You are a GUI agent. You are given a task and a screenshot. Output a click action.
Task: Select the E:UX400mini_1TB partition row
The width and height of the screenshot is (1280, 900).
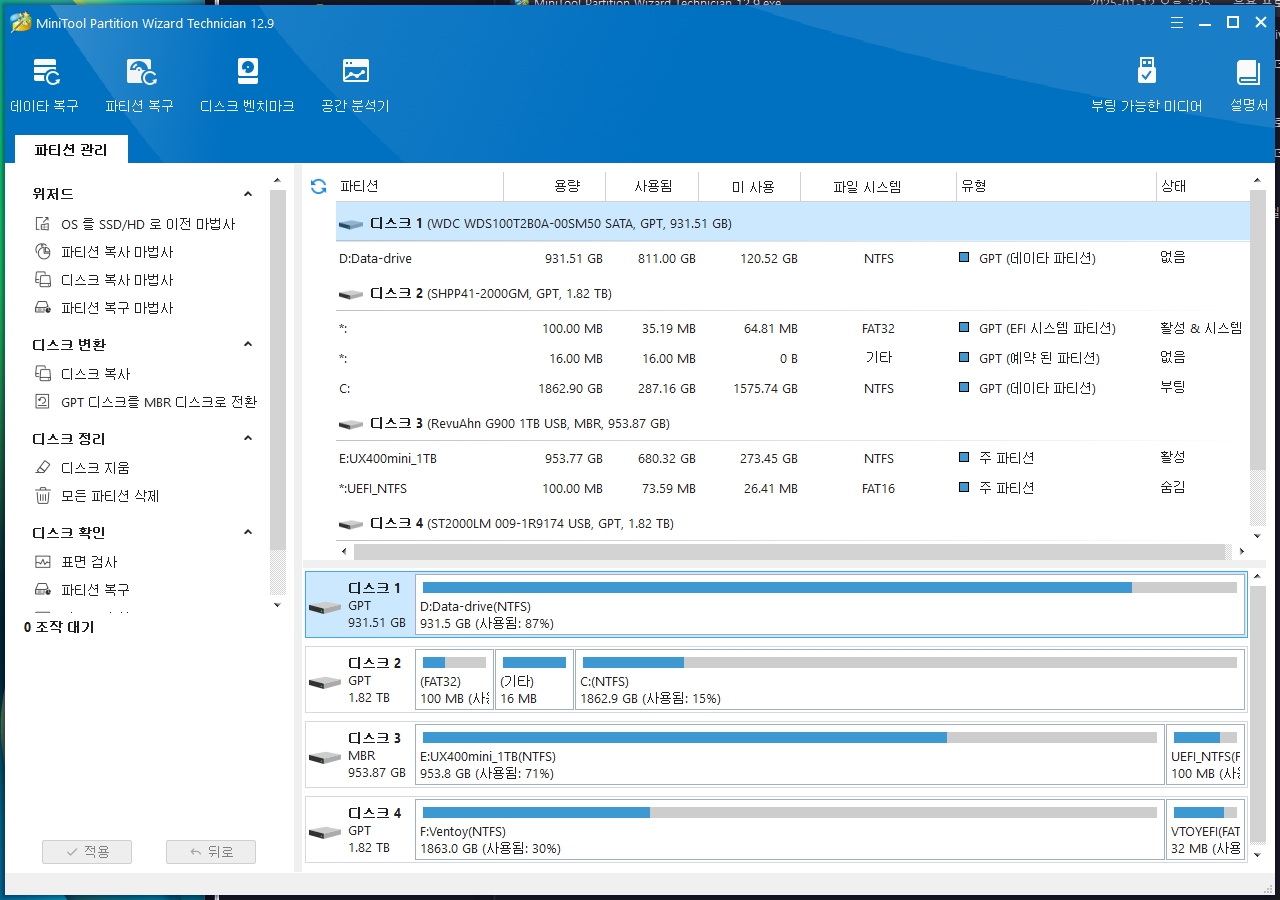[792, 458]
